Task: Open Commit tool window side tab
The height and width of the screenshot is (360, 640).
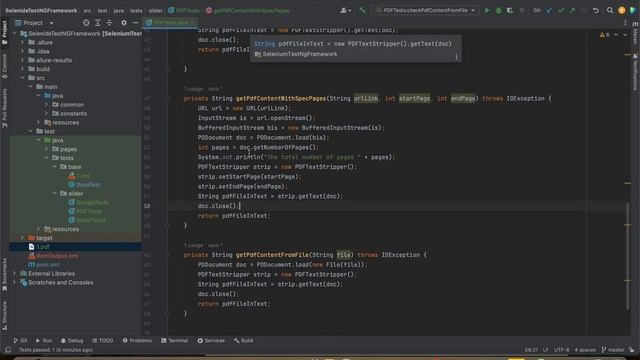Action: (x=4, y=65)
